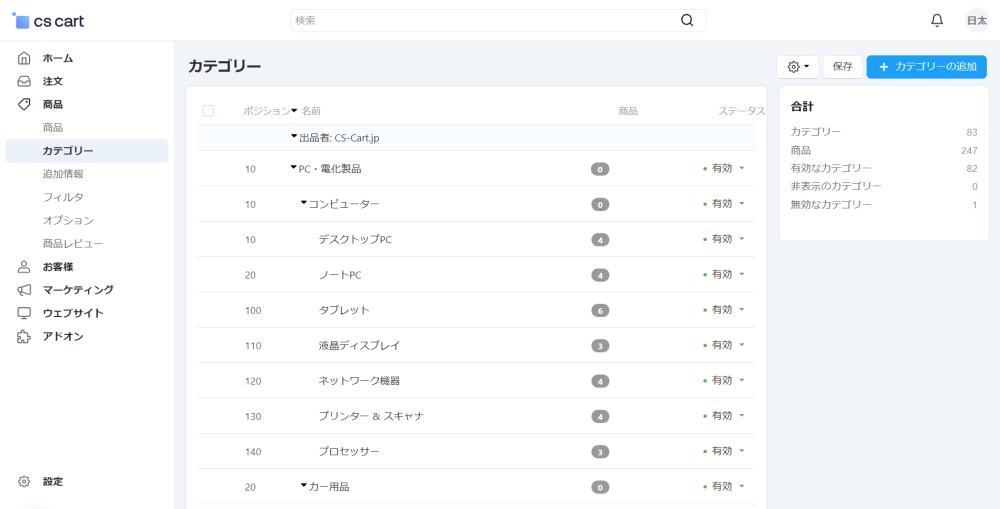Open notifications bell icon

click(x=937, y=20)
